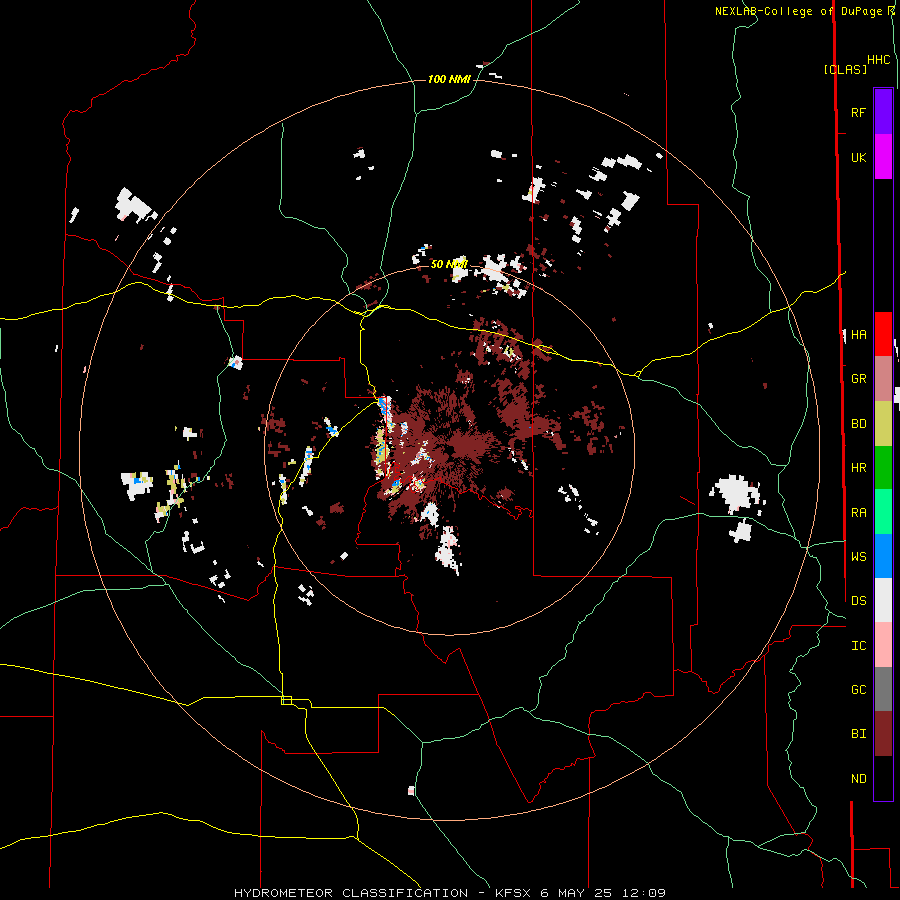The height and width of the screenshot is (900, 900).
Task: Click the RF purple legend swatch
Action: point(883,112)
